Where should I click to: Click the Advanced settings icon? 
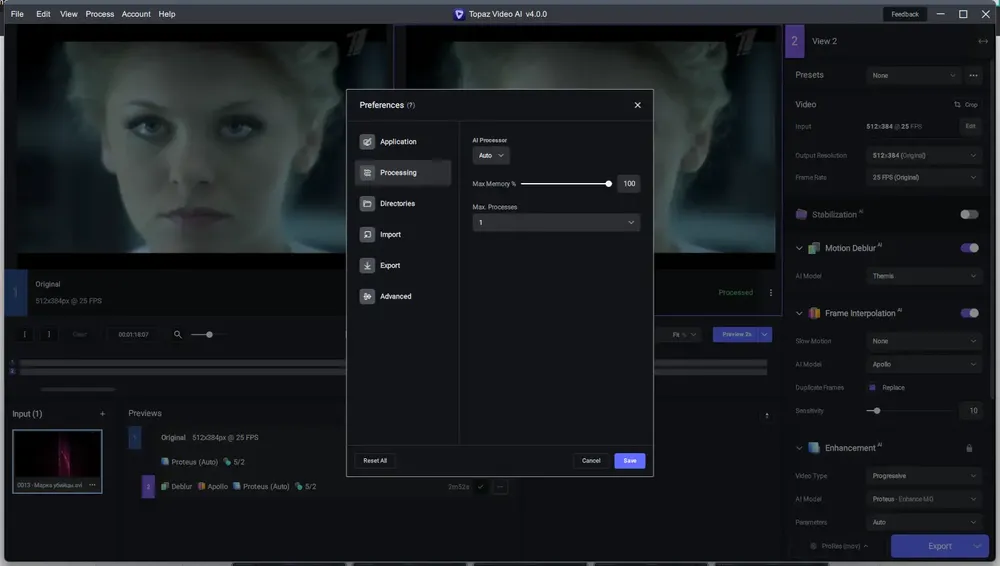(367, 297)
